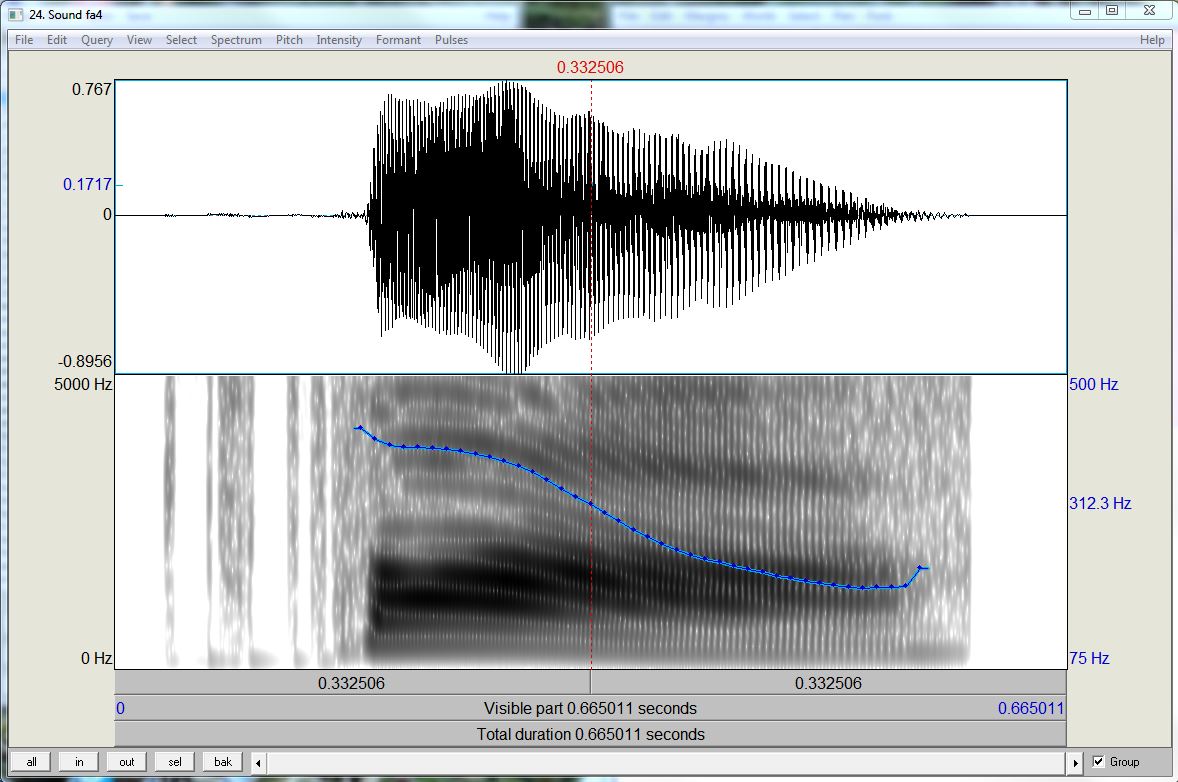Close the Sound fa4 window
Viewport: 1178px width, 782px height.
(1149, 11)
